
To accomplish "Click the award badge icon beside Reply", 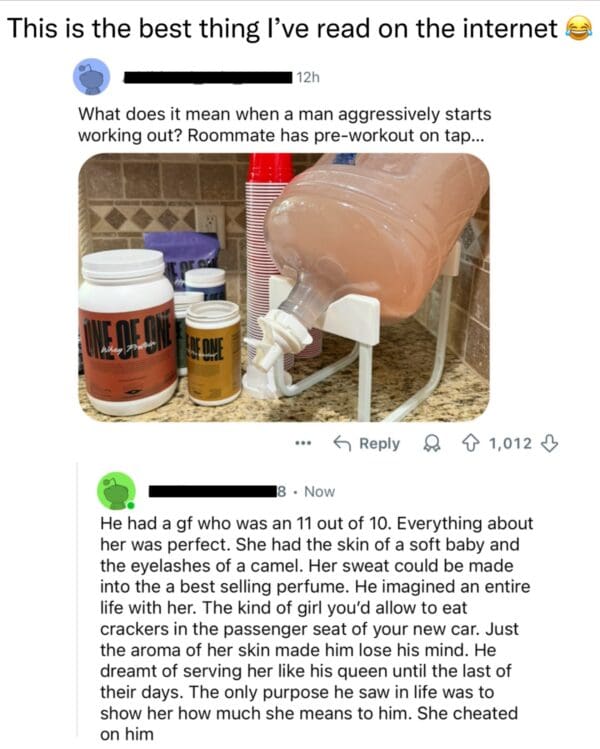I will coord(432,444).
